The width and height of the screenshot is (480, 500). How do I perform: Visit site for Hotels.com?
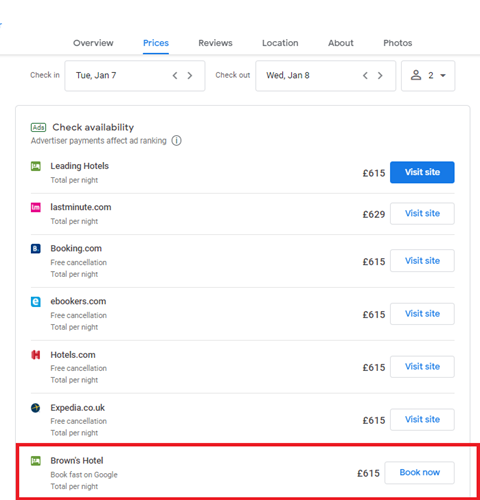click(x=422, y=367)
